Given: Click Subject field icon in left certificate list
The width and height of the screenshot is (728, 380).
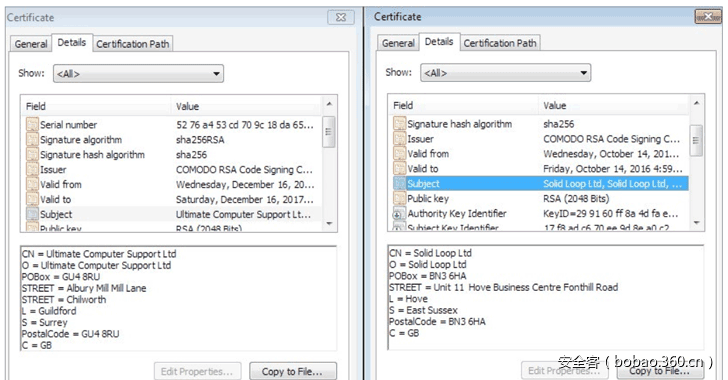Looking at the screenshot, I should coord(32,214).
